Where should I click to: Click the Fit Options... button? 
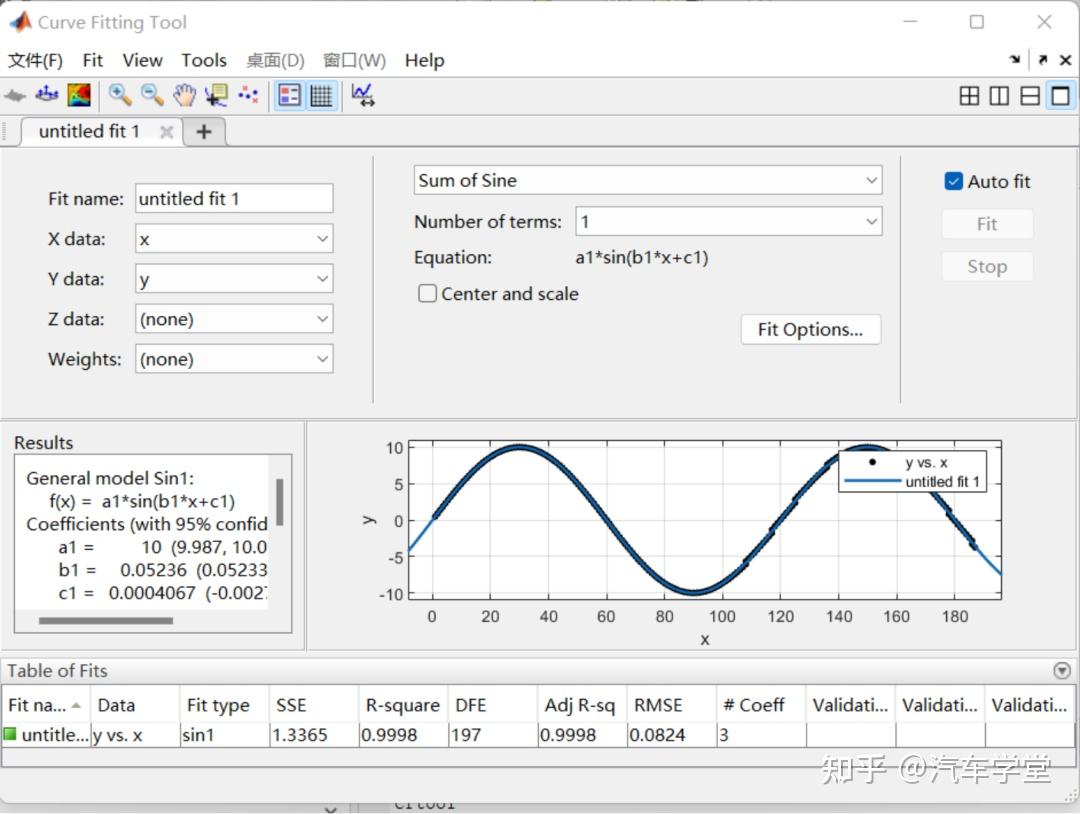pyautogui.click(x=810, y=329)
